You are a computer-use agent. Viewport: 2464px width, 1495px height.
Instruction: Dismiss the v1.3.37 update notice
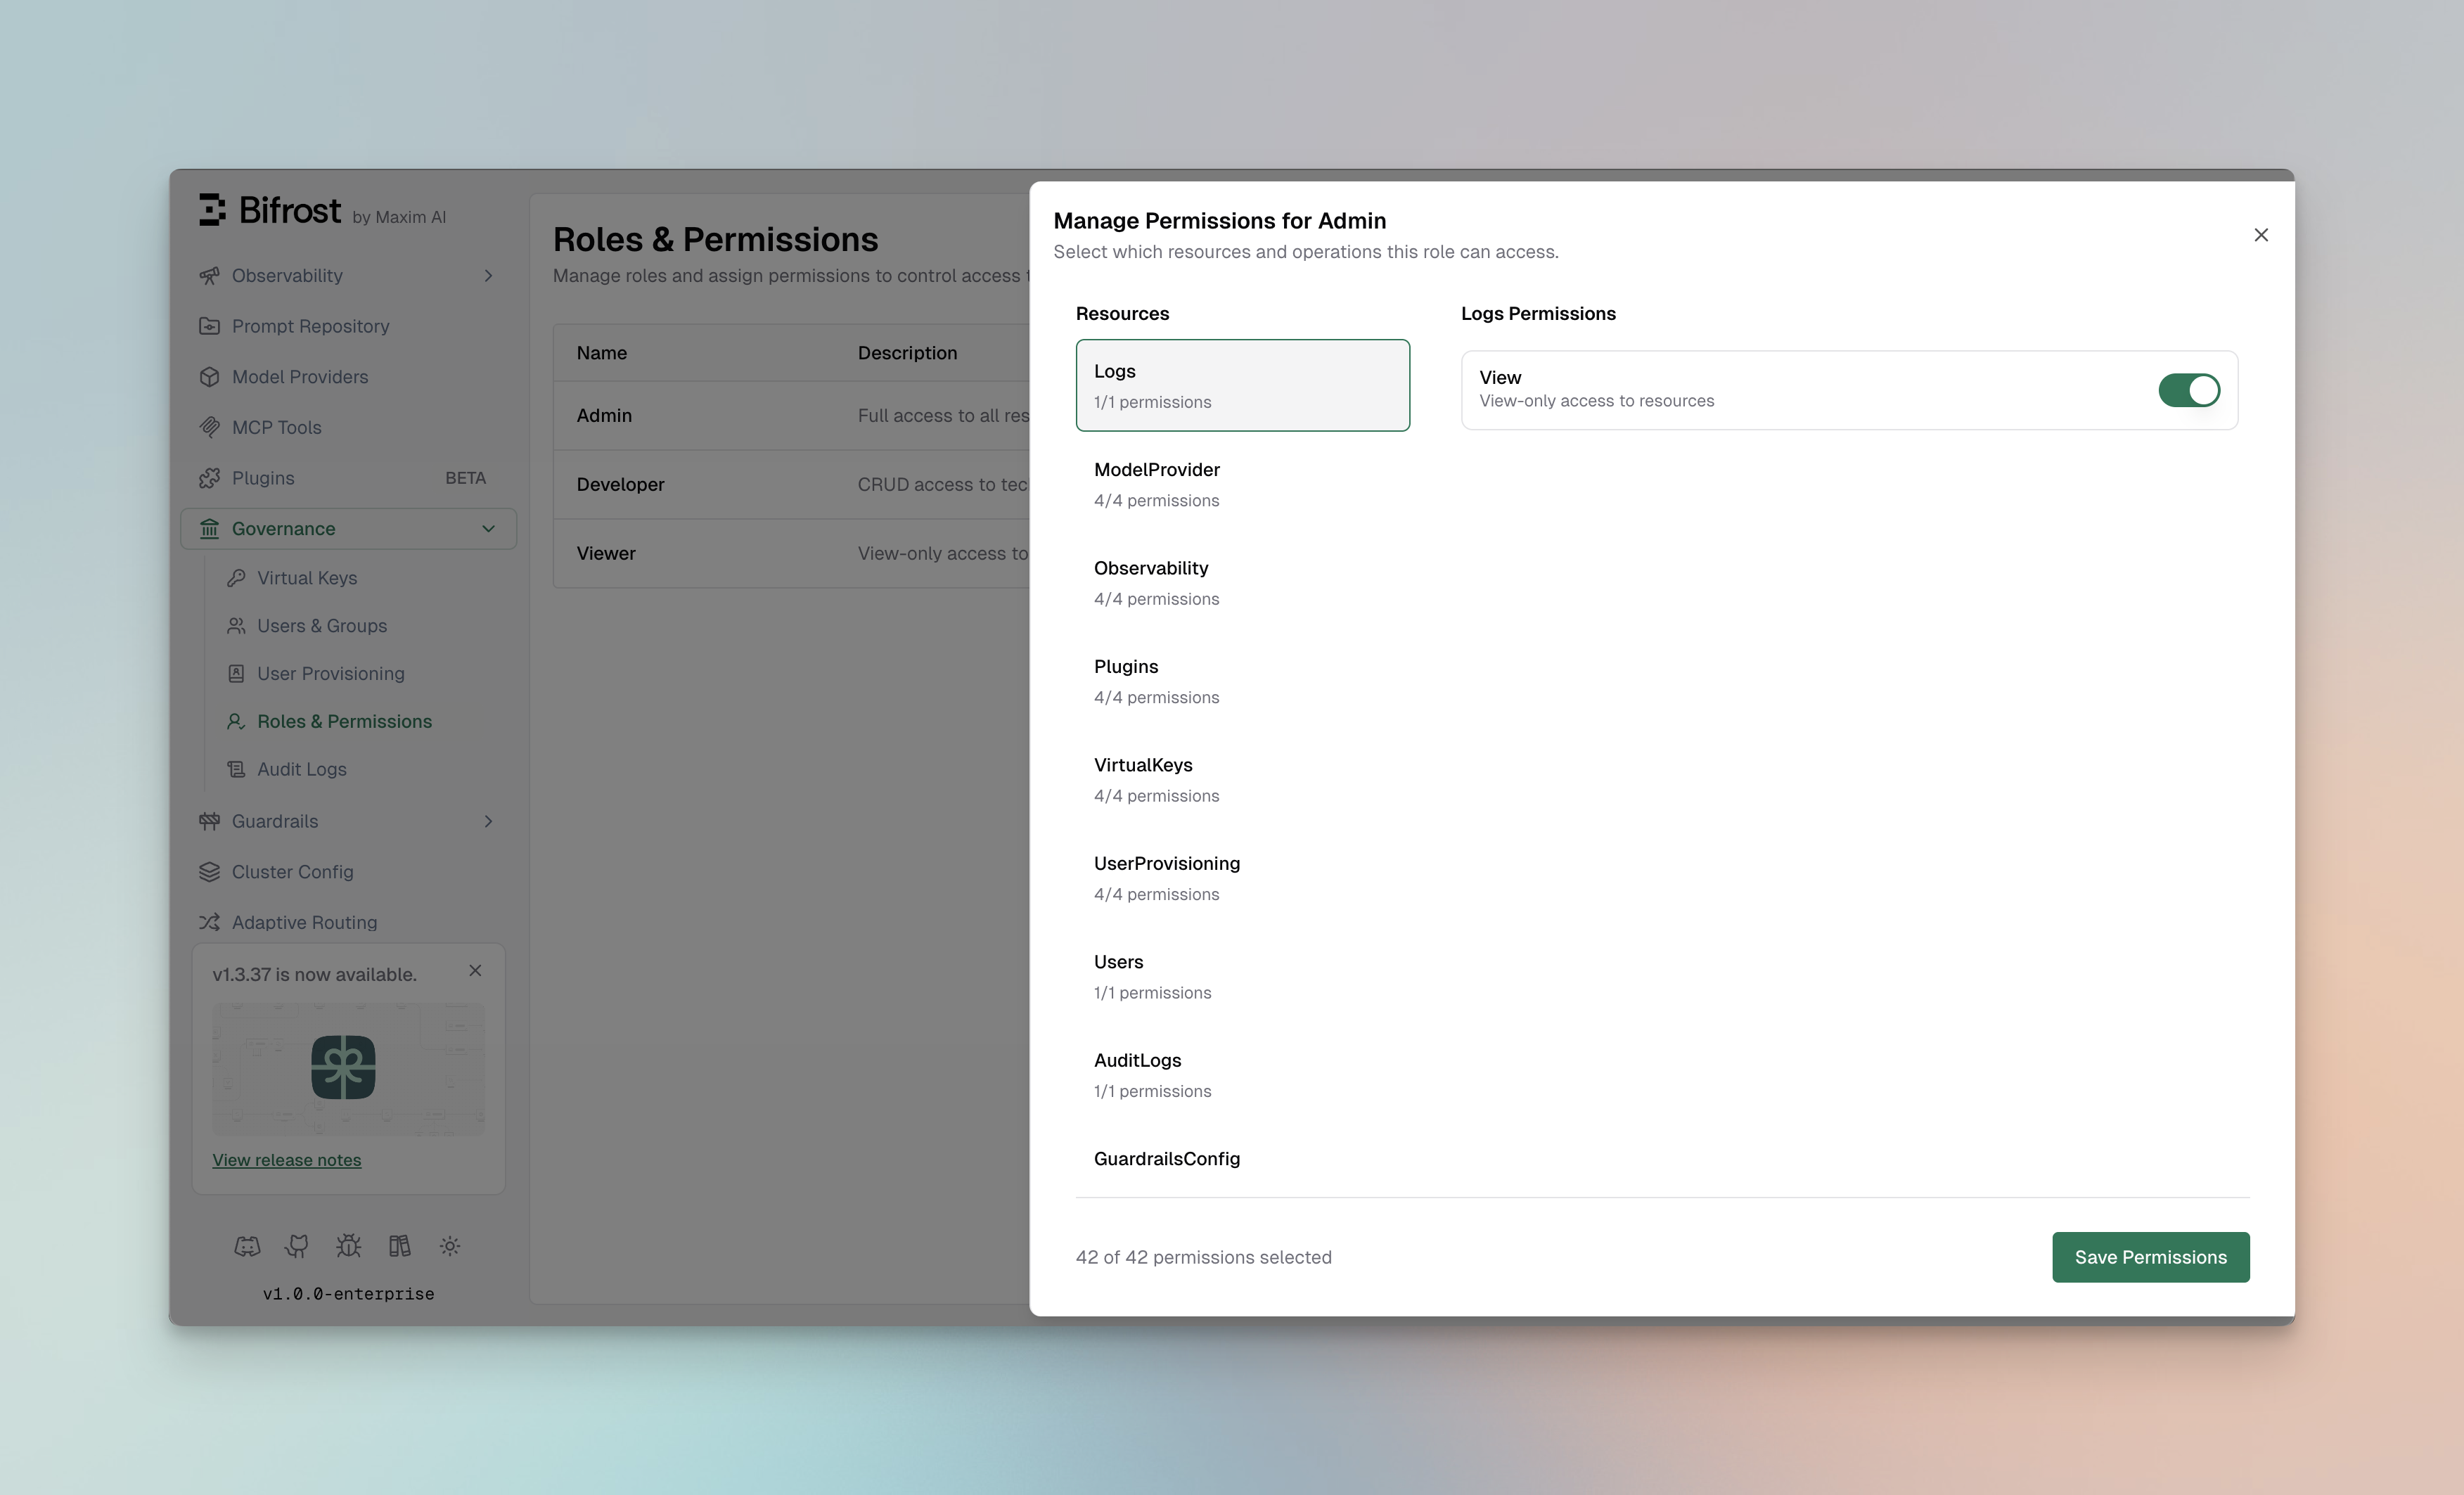pos(475,970)
